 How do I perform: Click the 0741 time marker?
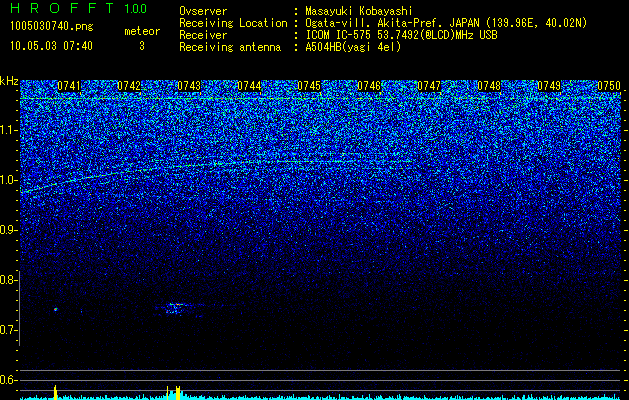[x=69, y=86]
